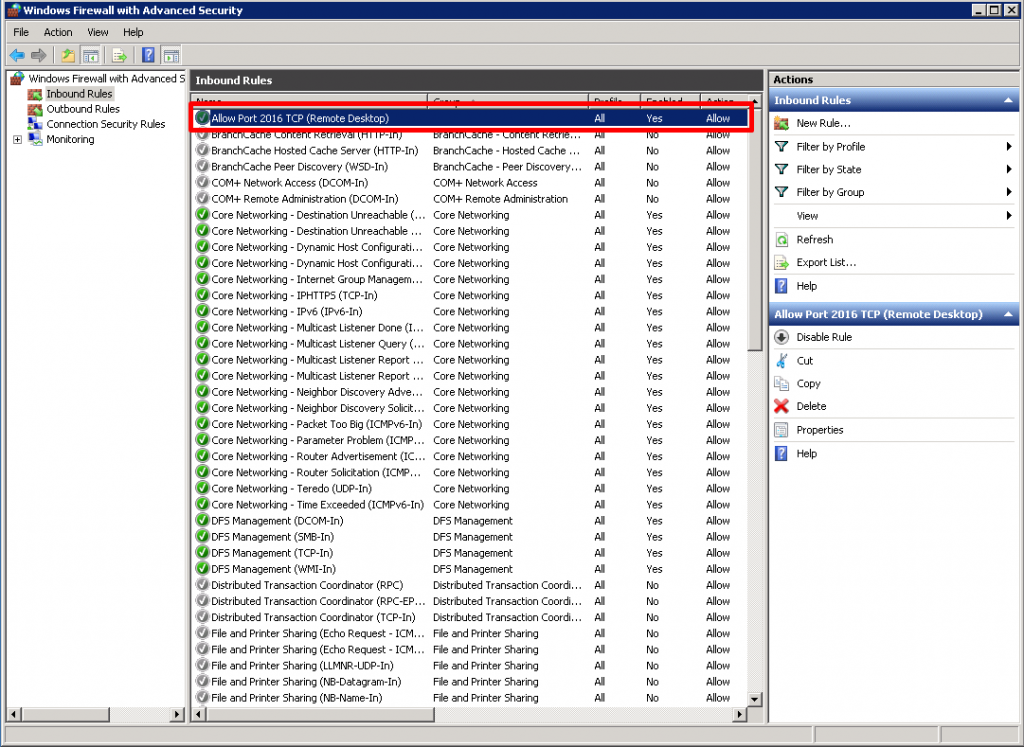Image resolution: width=1024 pixels, height=747 pixels.
Task: Open the Action menu
Action: tap(58, 32)
